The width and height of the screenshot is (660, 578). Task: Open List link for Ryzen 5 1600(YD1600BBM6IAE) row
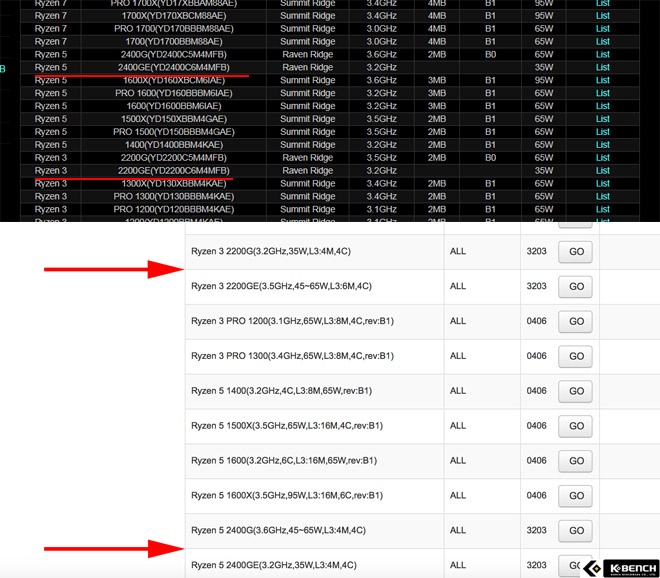point(602,106)
